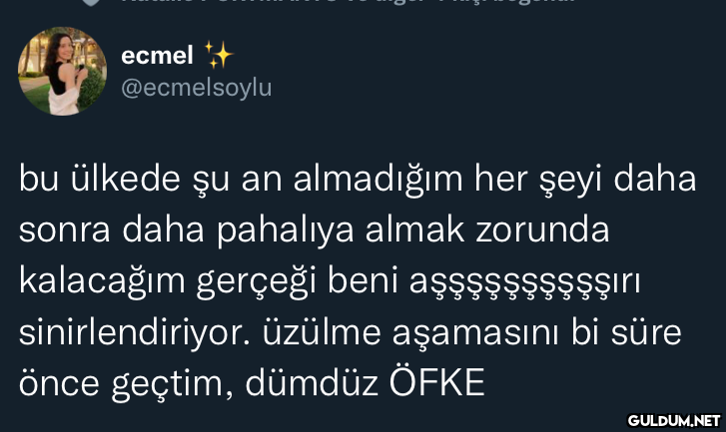Click the word sonra in the tweet

[x=64, y=232]
